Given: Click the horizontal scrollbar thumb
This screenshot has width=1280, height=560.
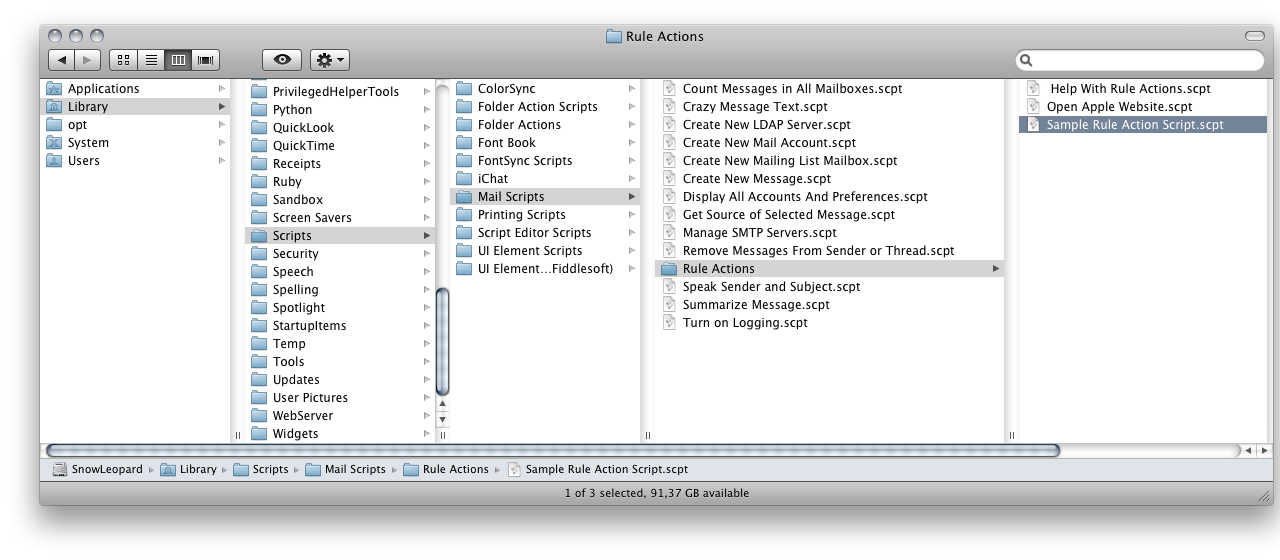Looking at the screenshot, I should click(x=553, y=451).
